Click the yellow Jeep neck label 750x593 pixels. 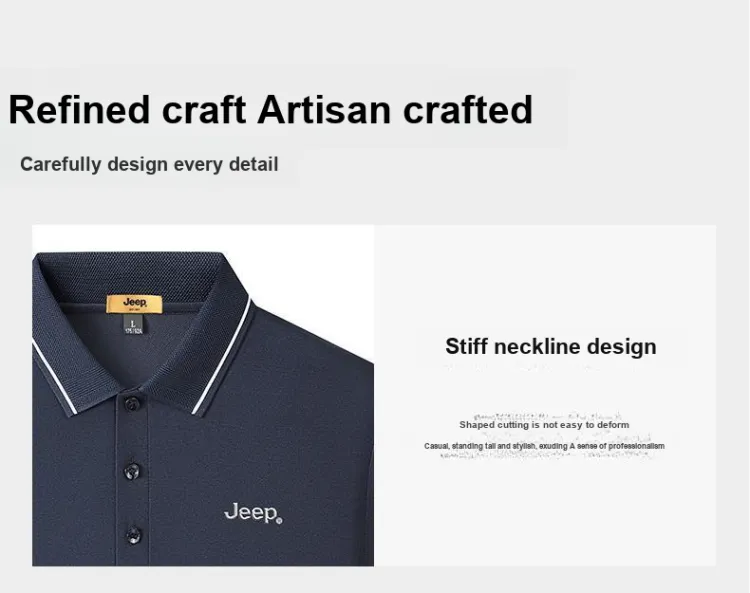point(134,304)
